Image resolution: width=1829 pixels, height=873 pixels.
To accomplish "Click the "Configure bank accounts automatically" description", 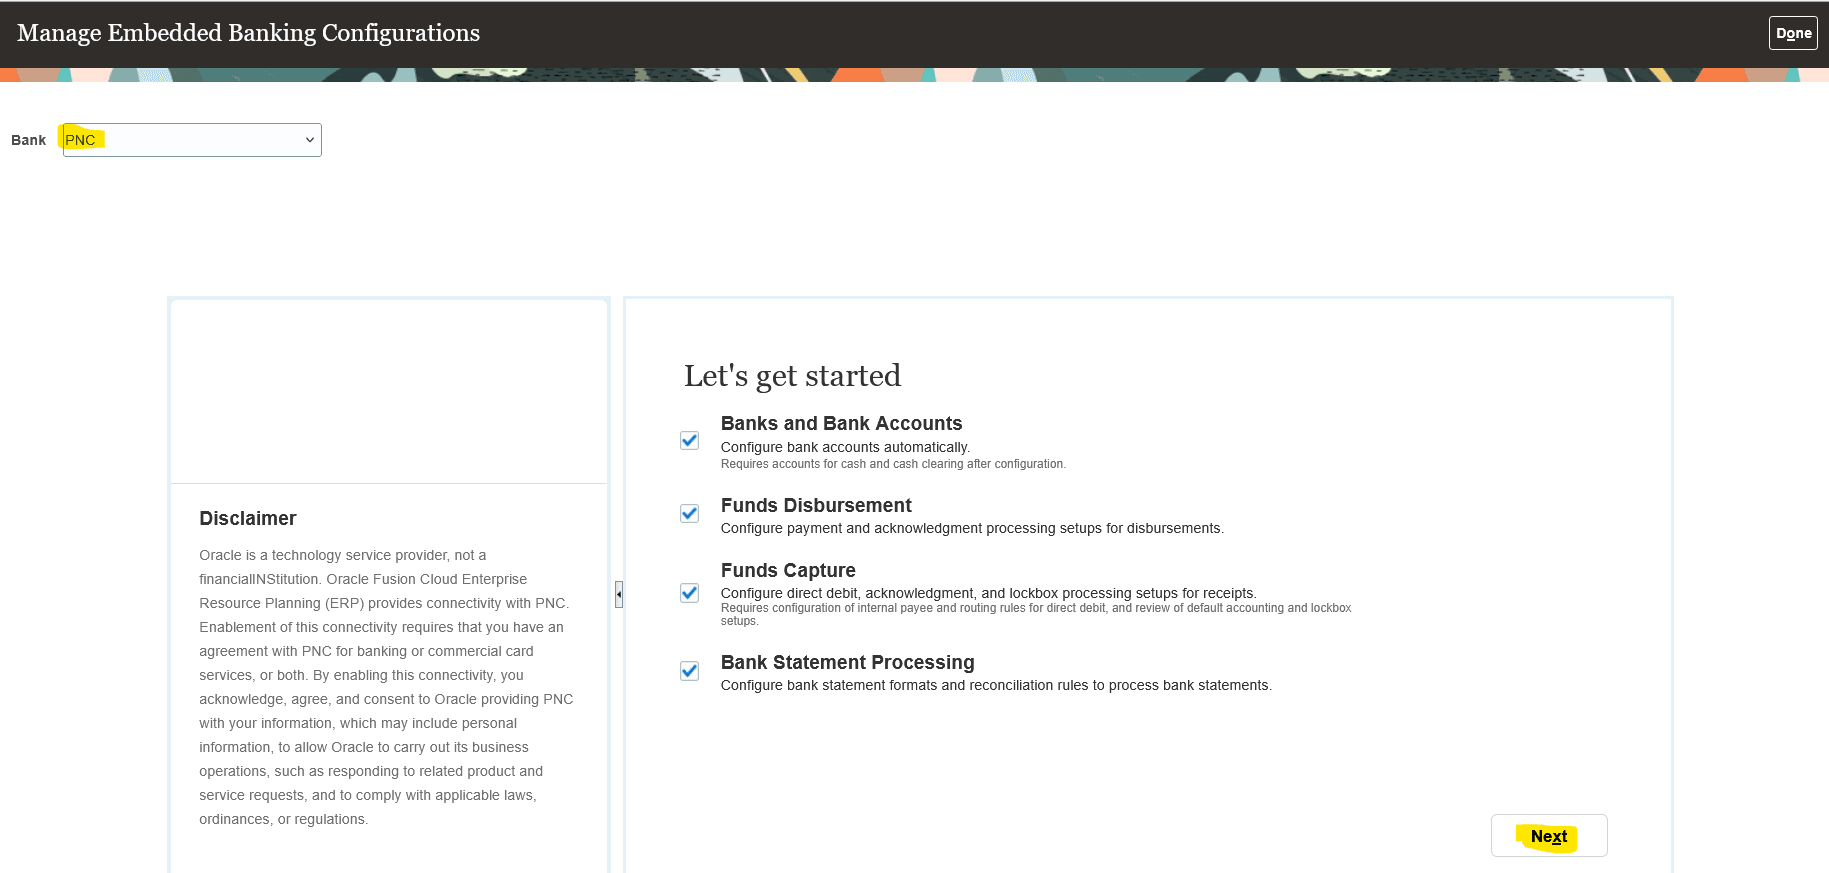I will tap(845, 447).
